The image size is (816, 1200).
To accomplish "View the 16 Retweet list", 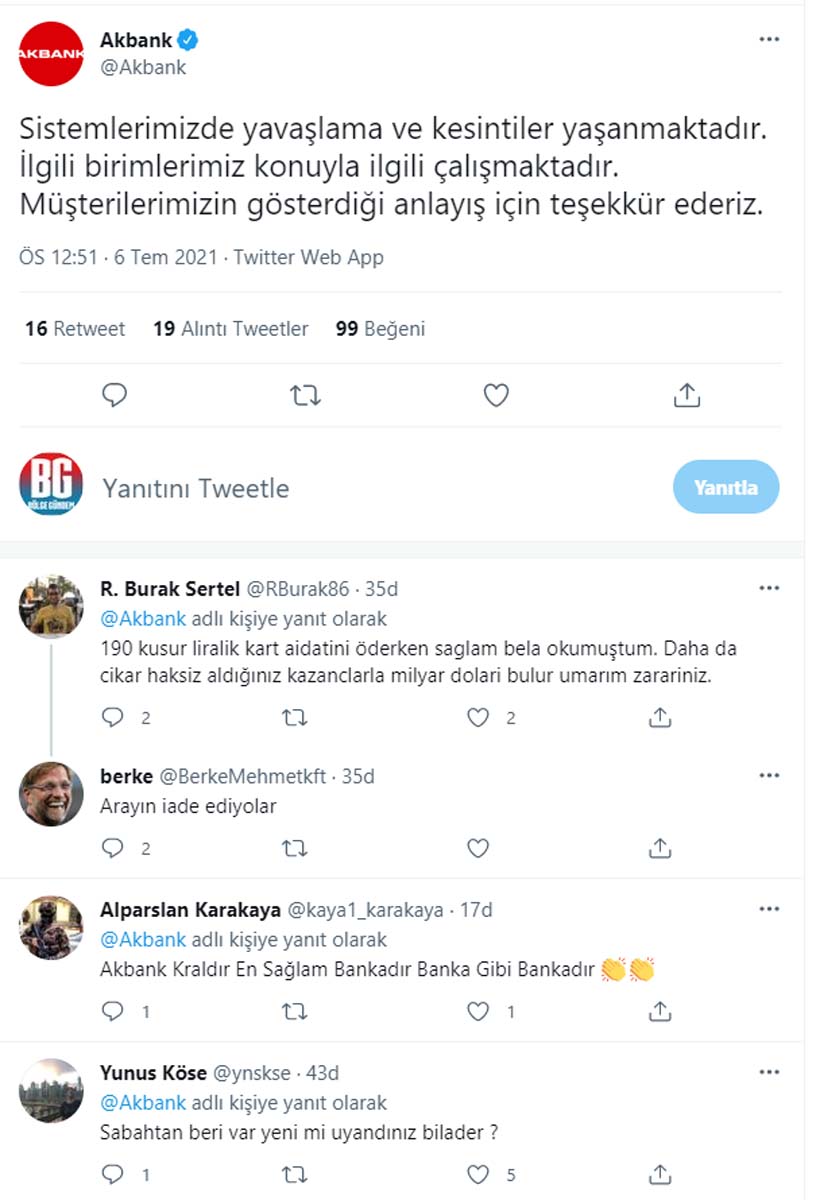I will pos(74,328).
